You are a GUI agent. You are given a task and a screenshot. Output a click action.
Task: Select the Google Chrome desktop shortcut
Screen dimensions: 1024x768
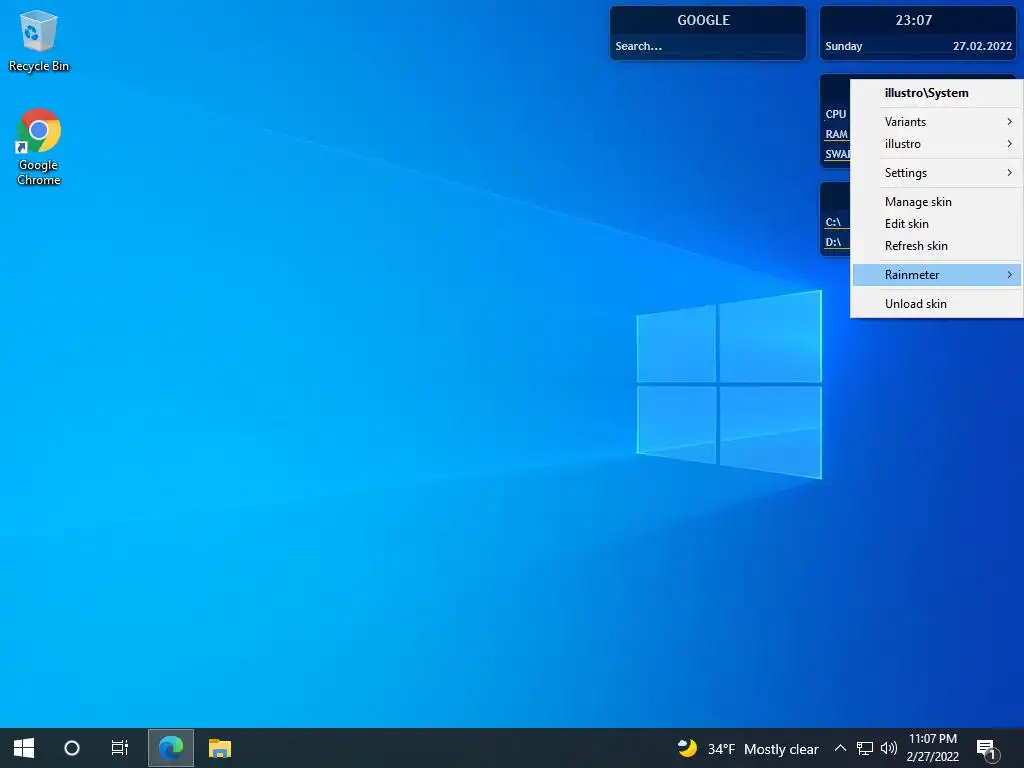(39, 147)
